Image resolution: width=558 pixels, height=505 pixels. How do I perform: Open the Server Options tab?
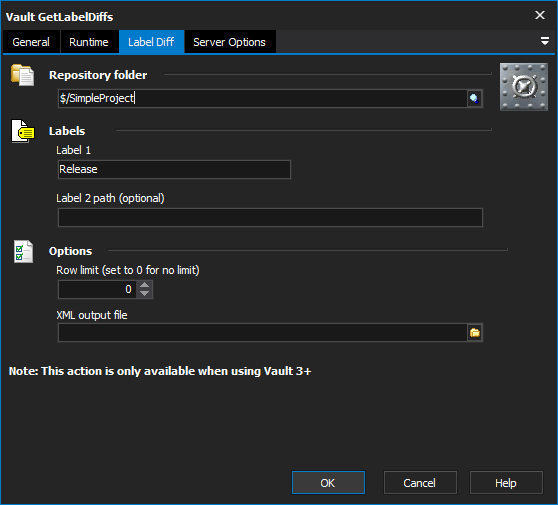(230, 42)
